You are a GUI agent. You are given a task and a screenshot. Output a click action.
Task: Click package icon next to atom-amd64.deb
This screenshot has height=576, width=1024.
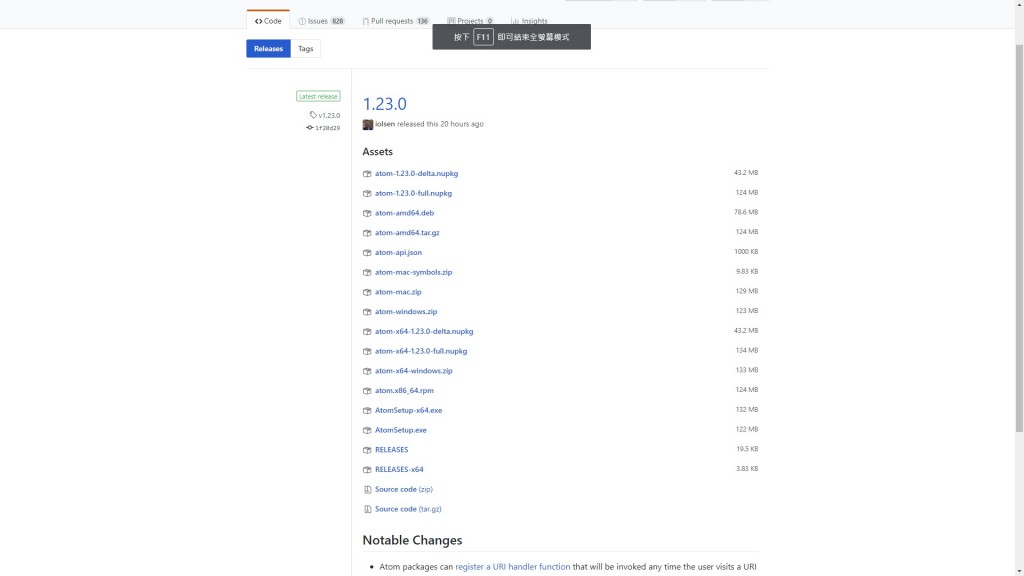pyautogui.click(x=367, y=213)
